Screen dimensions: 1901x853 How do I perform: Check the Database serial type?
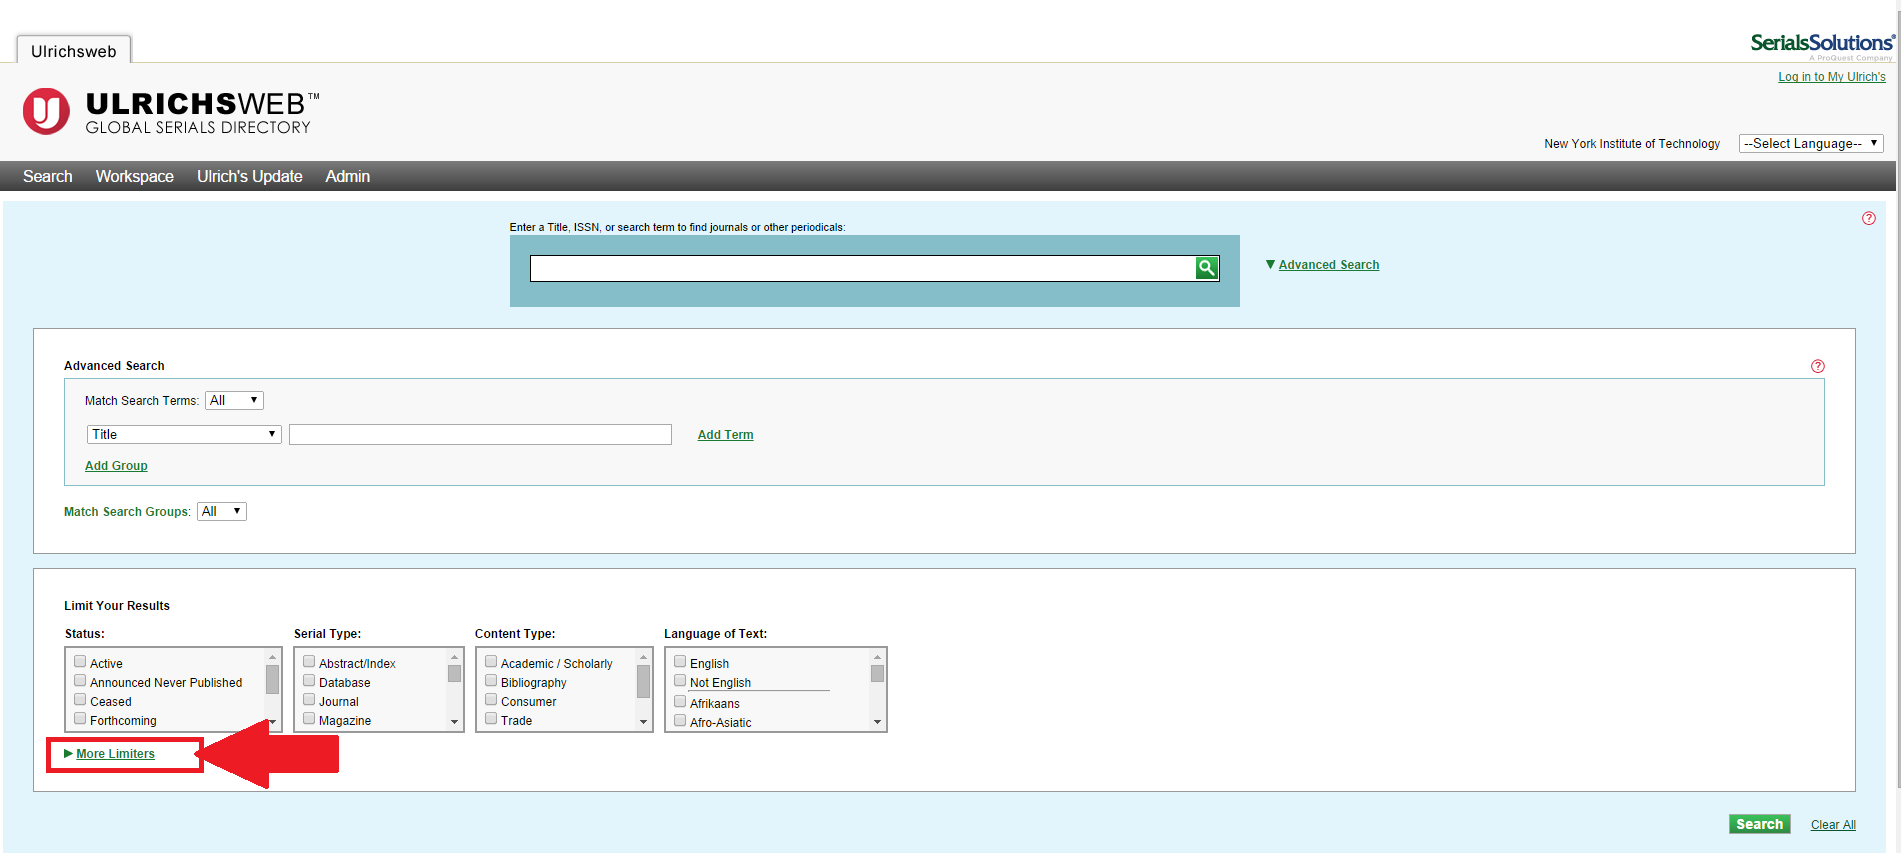(309, 680)
